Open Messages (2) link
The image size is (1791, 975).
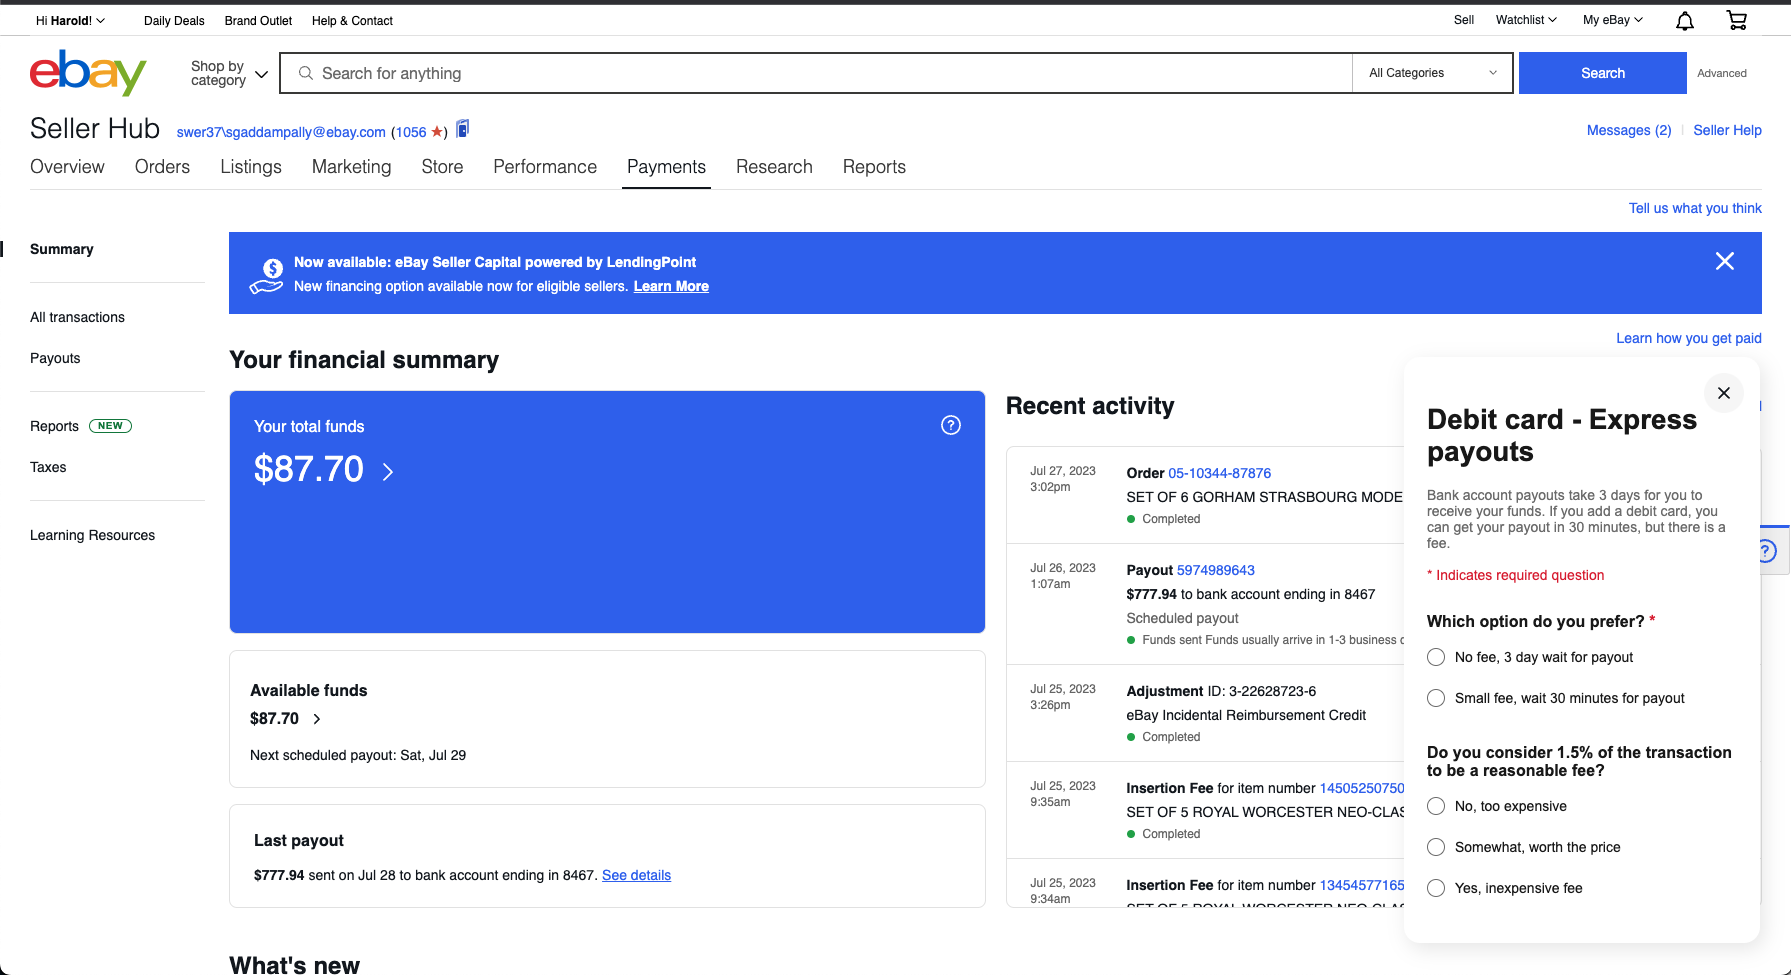[1629, 130]
